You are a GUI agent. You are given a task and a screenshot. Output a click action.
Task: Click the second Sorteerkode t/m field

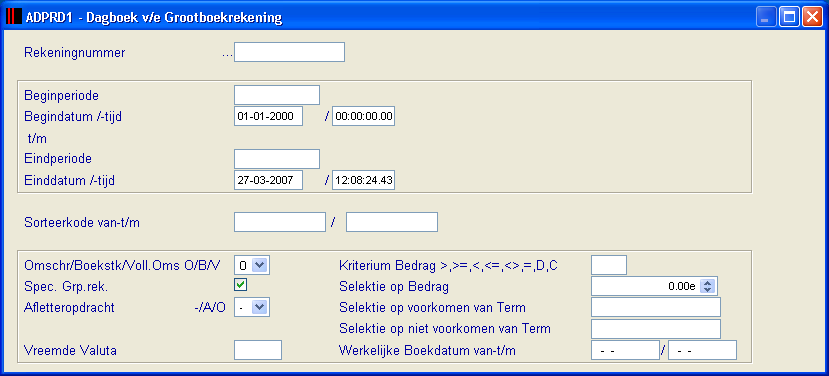(x=392, y=222)
